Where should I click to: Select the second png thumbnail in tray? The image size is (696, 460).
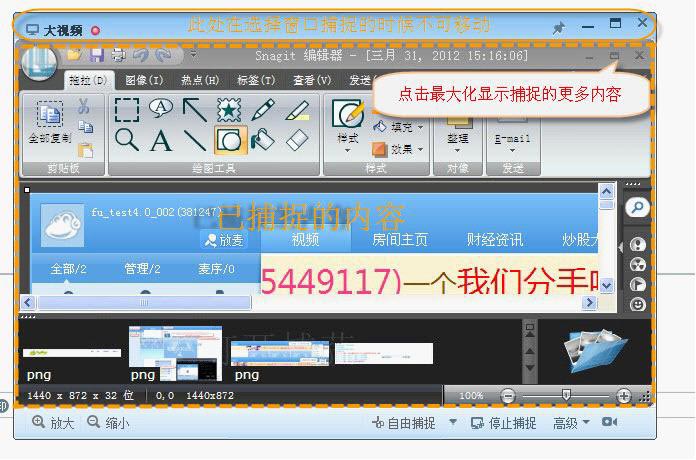click(x=175, y=354)
